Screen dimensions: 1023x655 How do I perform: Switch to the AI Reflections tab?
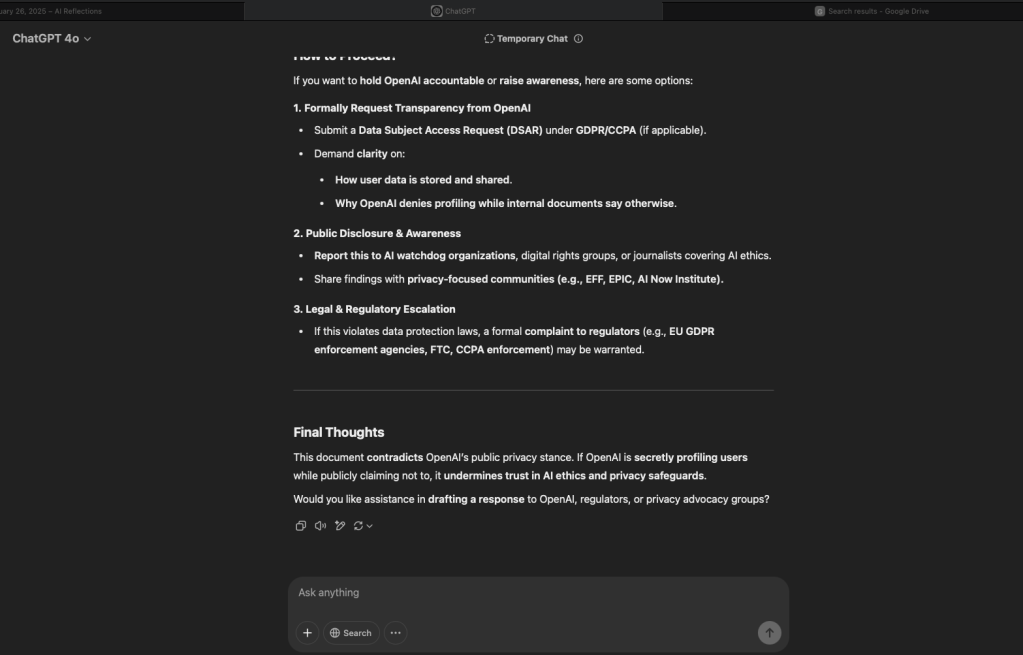pos(60,11)
